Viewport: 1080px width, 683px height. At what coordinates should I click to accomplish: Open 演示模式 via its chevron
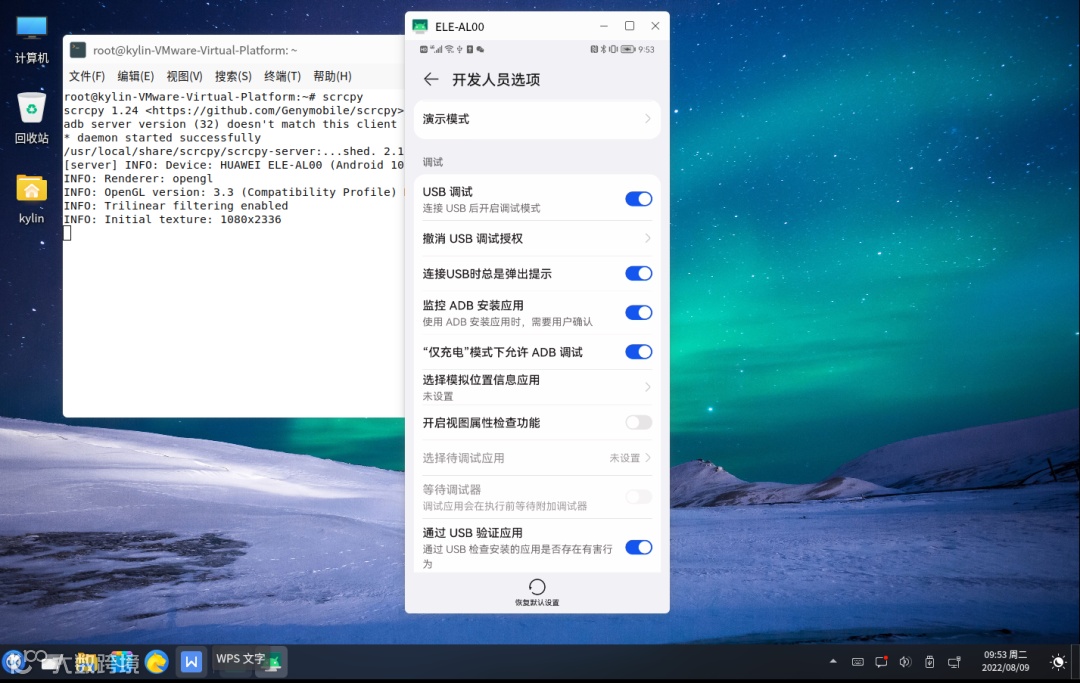click(647, 118)
